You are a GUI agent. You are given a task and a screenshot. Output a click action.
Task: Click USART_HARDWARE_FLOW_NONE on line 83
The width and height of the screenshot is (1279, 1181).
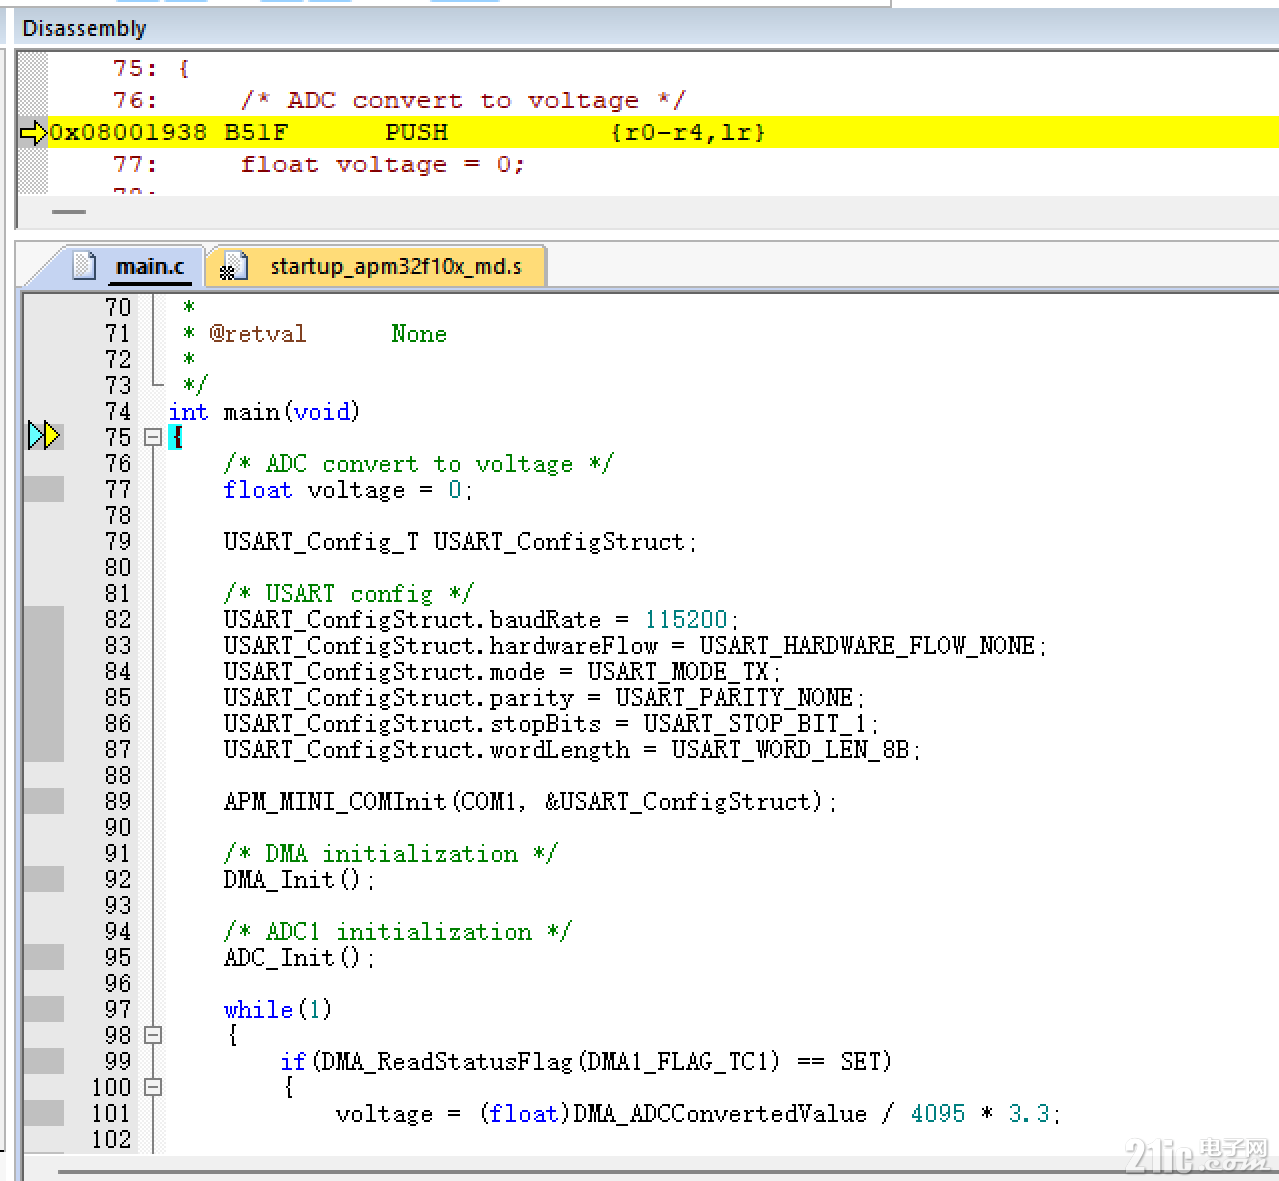(867, 646)
